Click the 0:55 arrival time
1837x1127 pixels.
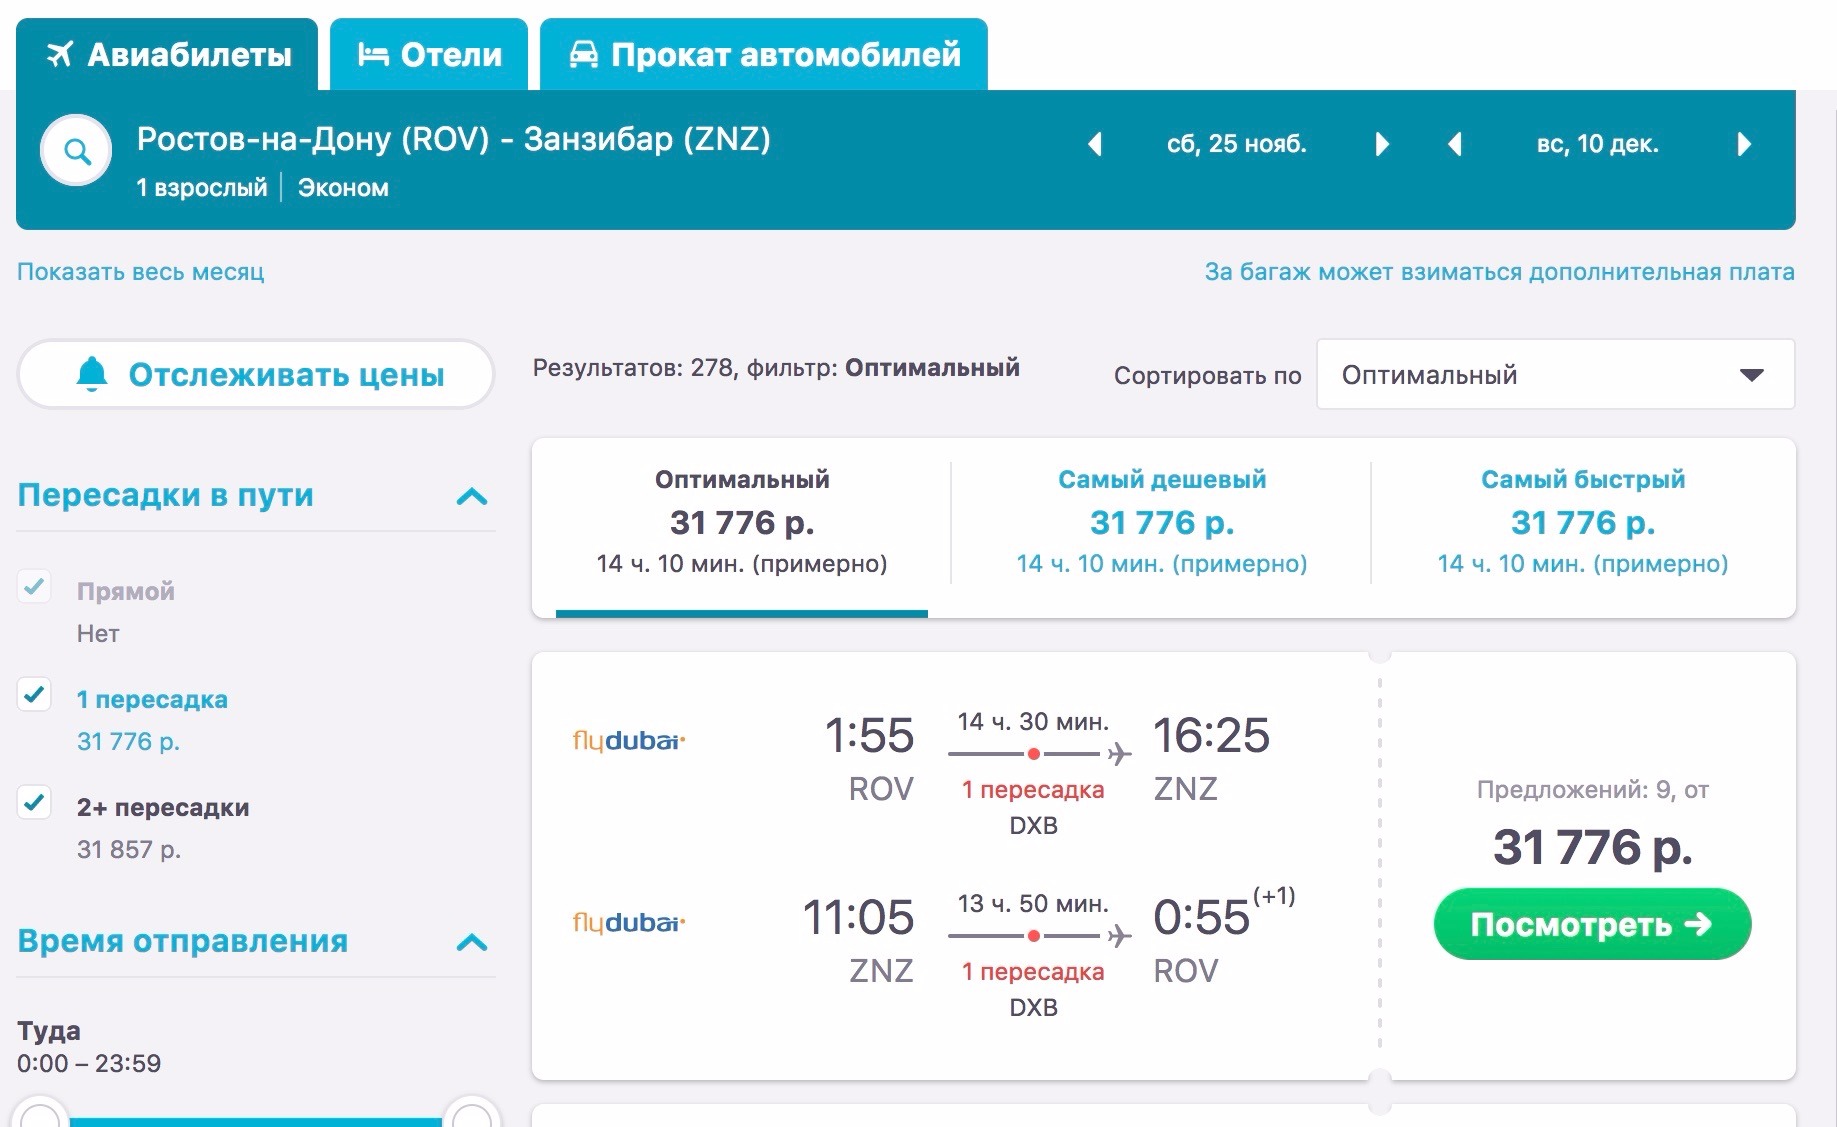point(1202,918)
